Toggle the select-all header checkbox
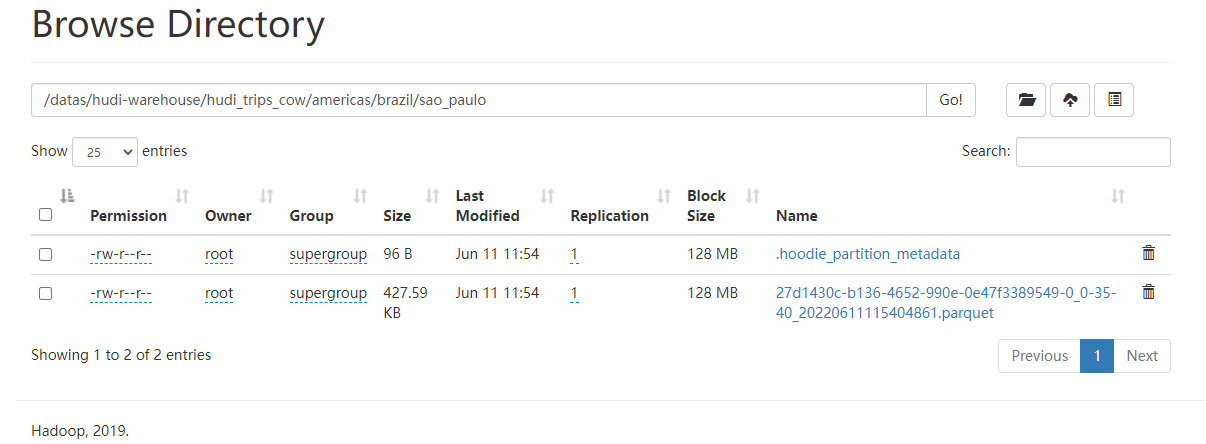Viewport: 1206px width, 444px height. click(x=45, y=214)
